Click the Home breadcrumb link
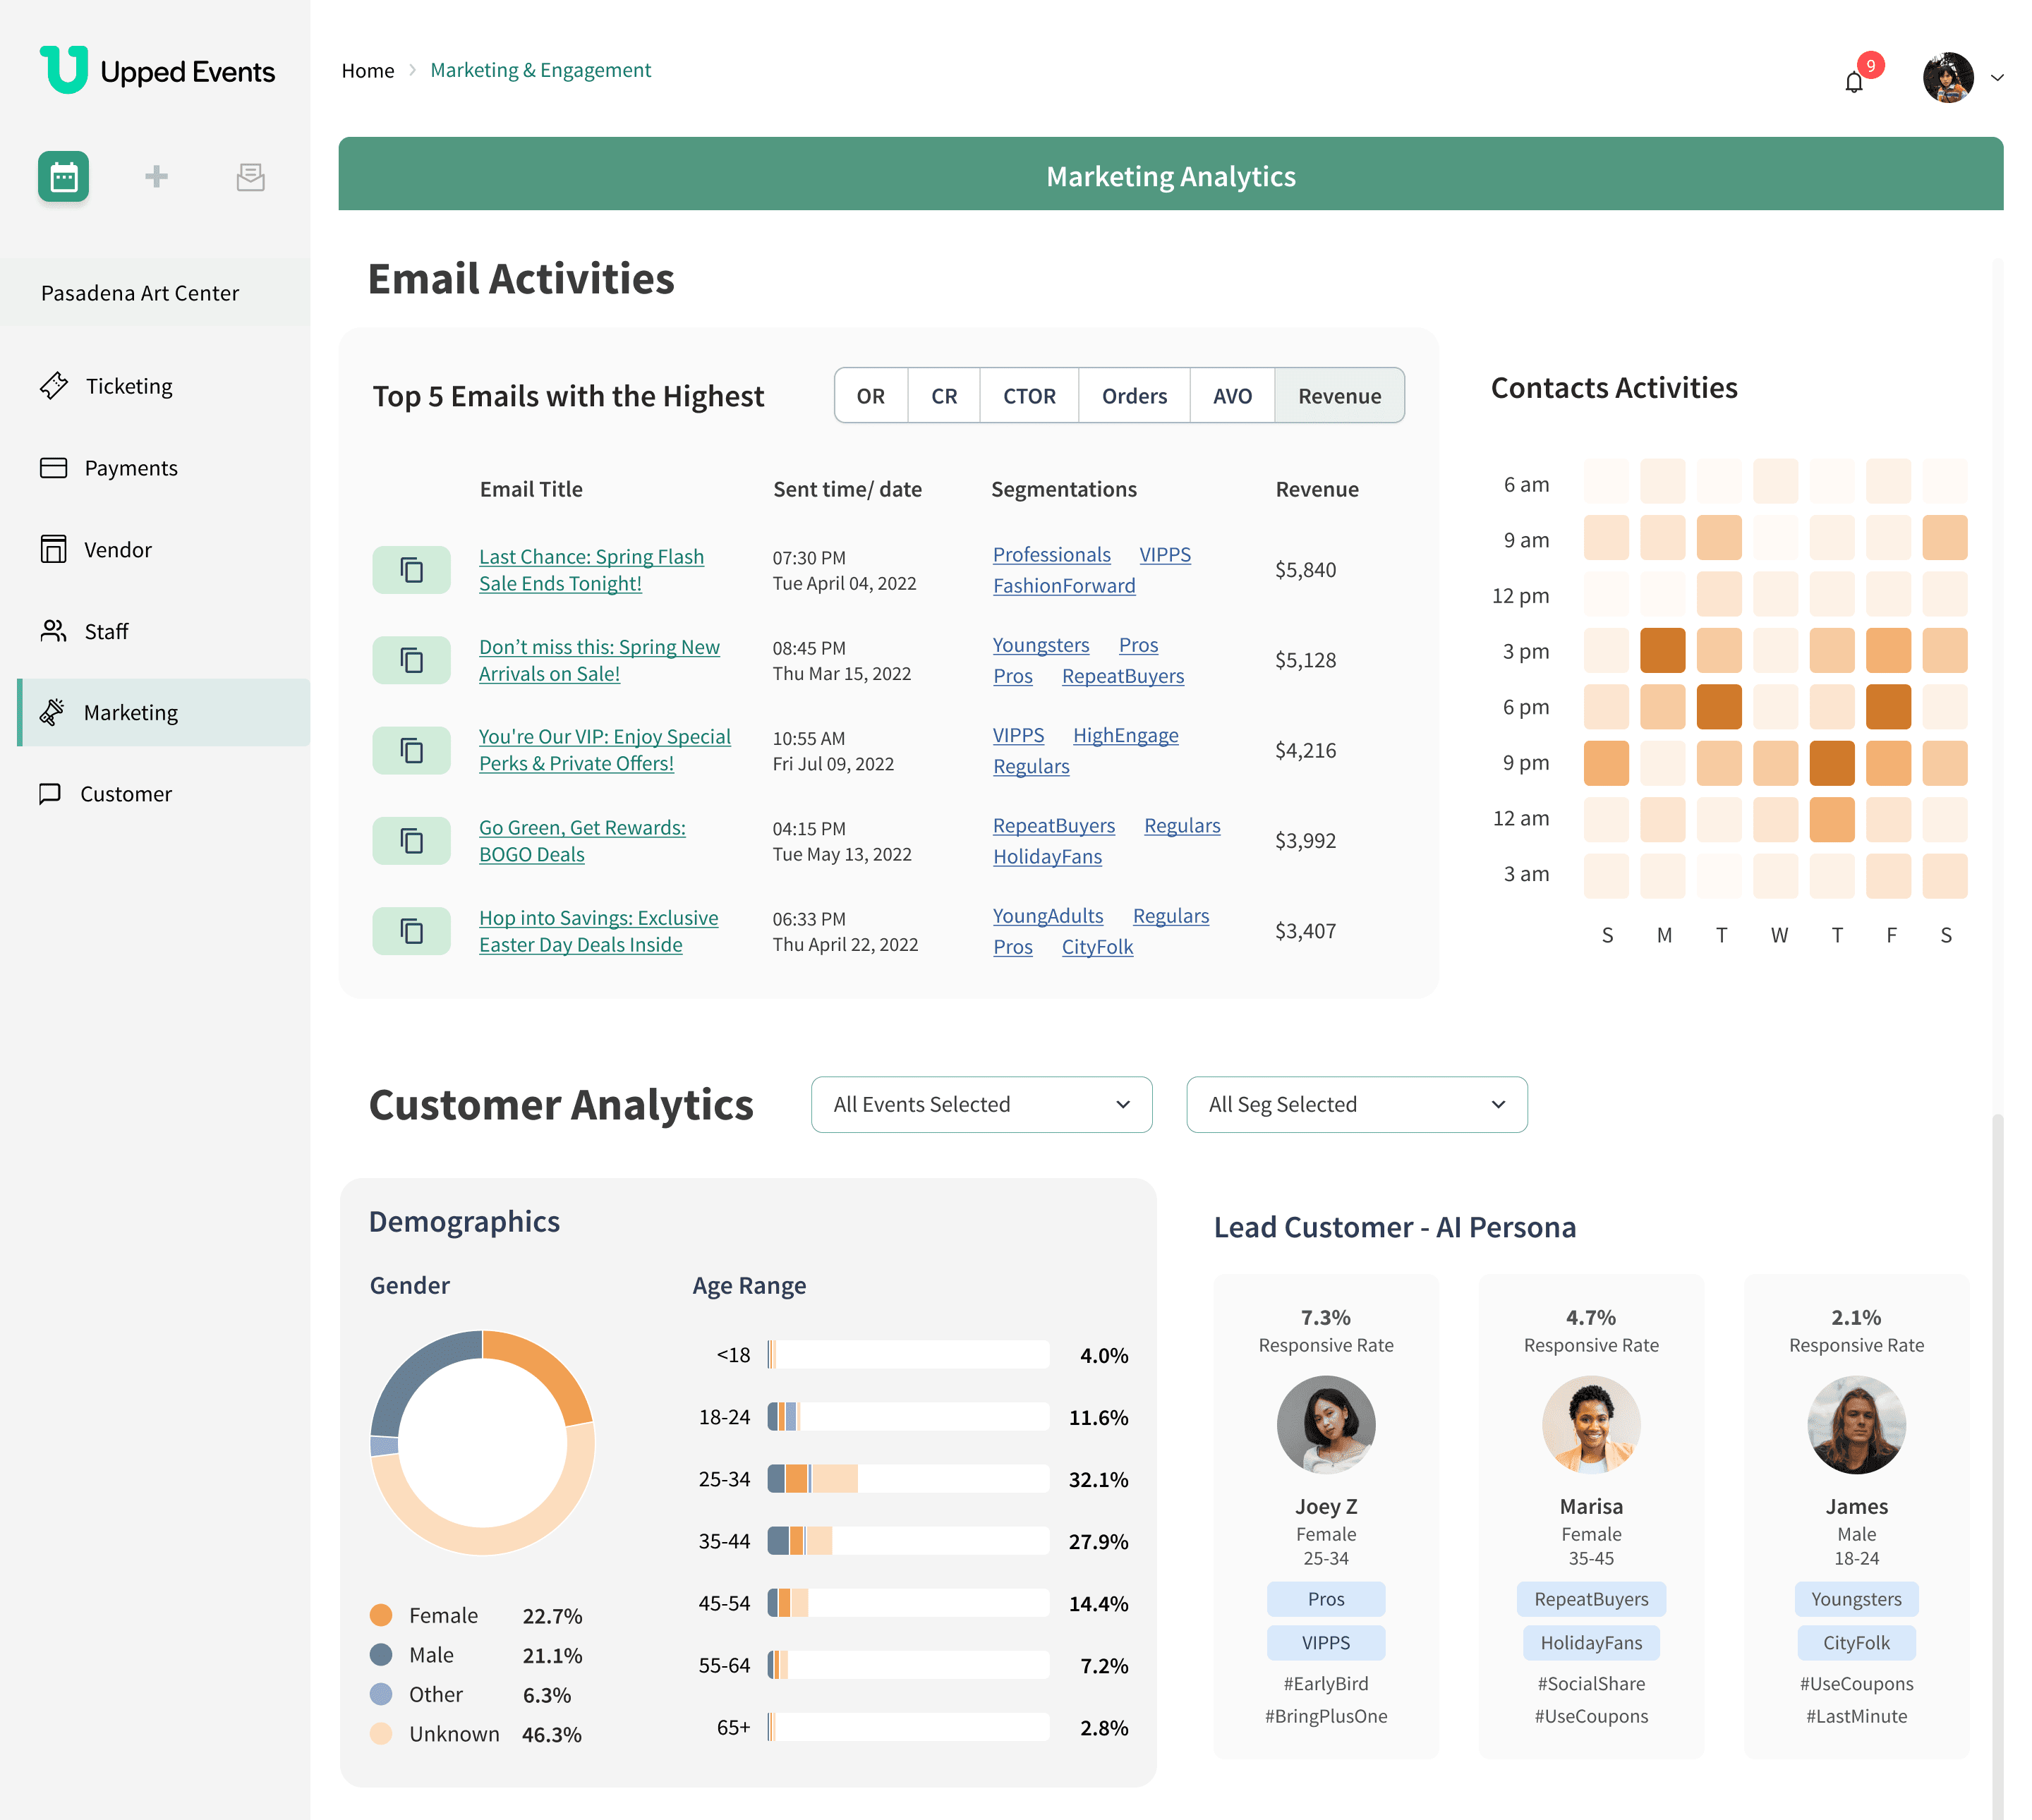The width and height of the screenshot is (2032, 1820). [x=367, y=70]
